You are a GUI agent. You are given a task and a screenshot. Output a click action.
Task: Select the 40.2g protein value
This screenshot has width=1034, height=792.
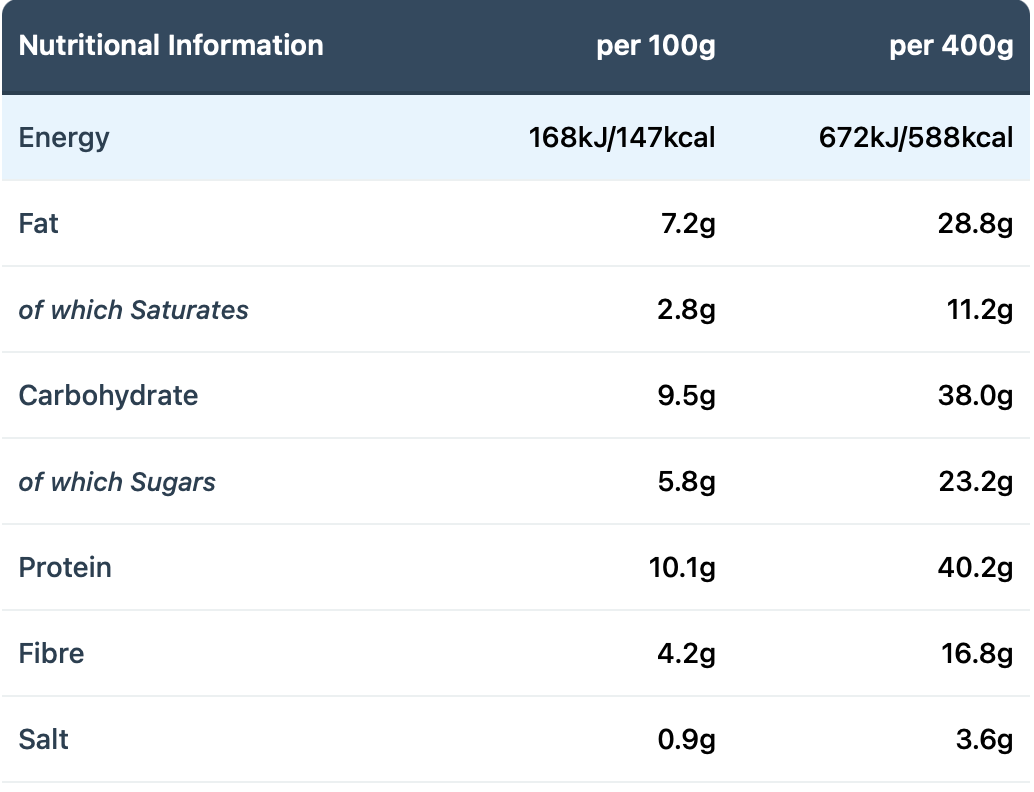975,568
